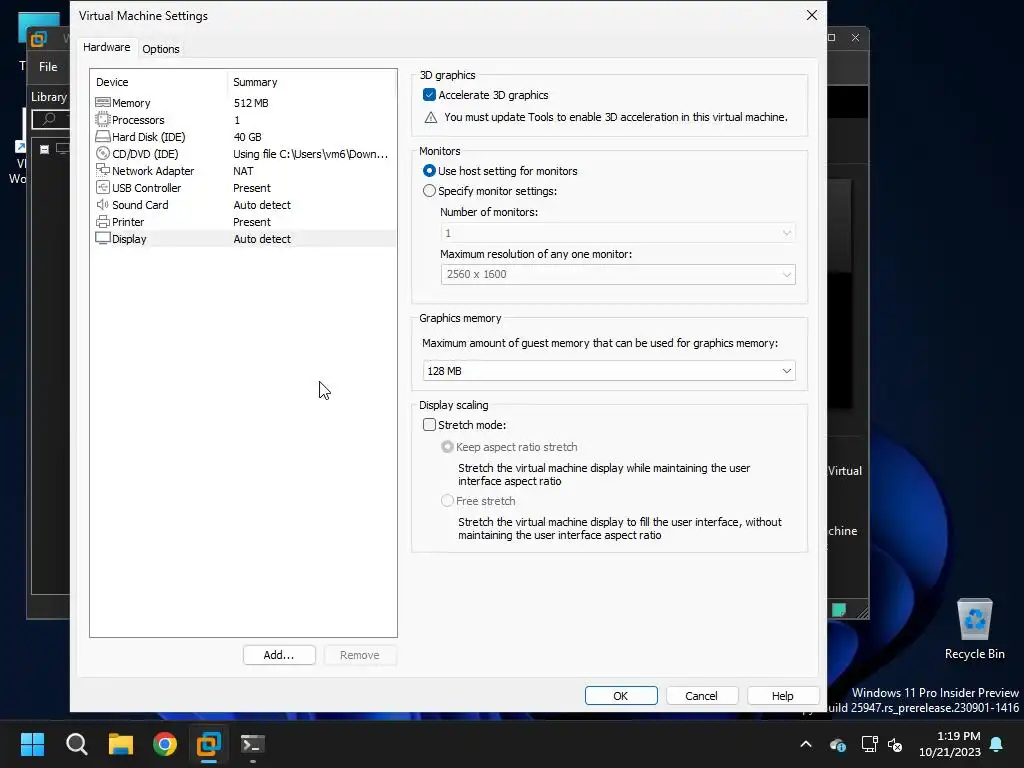1024x768 pixels.
Task: Select the Display monitor icon
Action: coord(103,238)
